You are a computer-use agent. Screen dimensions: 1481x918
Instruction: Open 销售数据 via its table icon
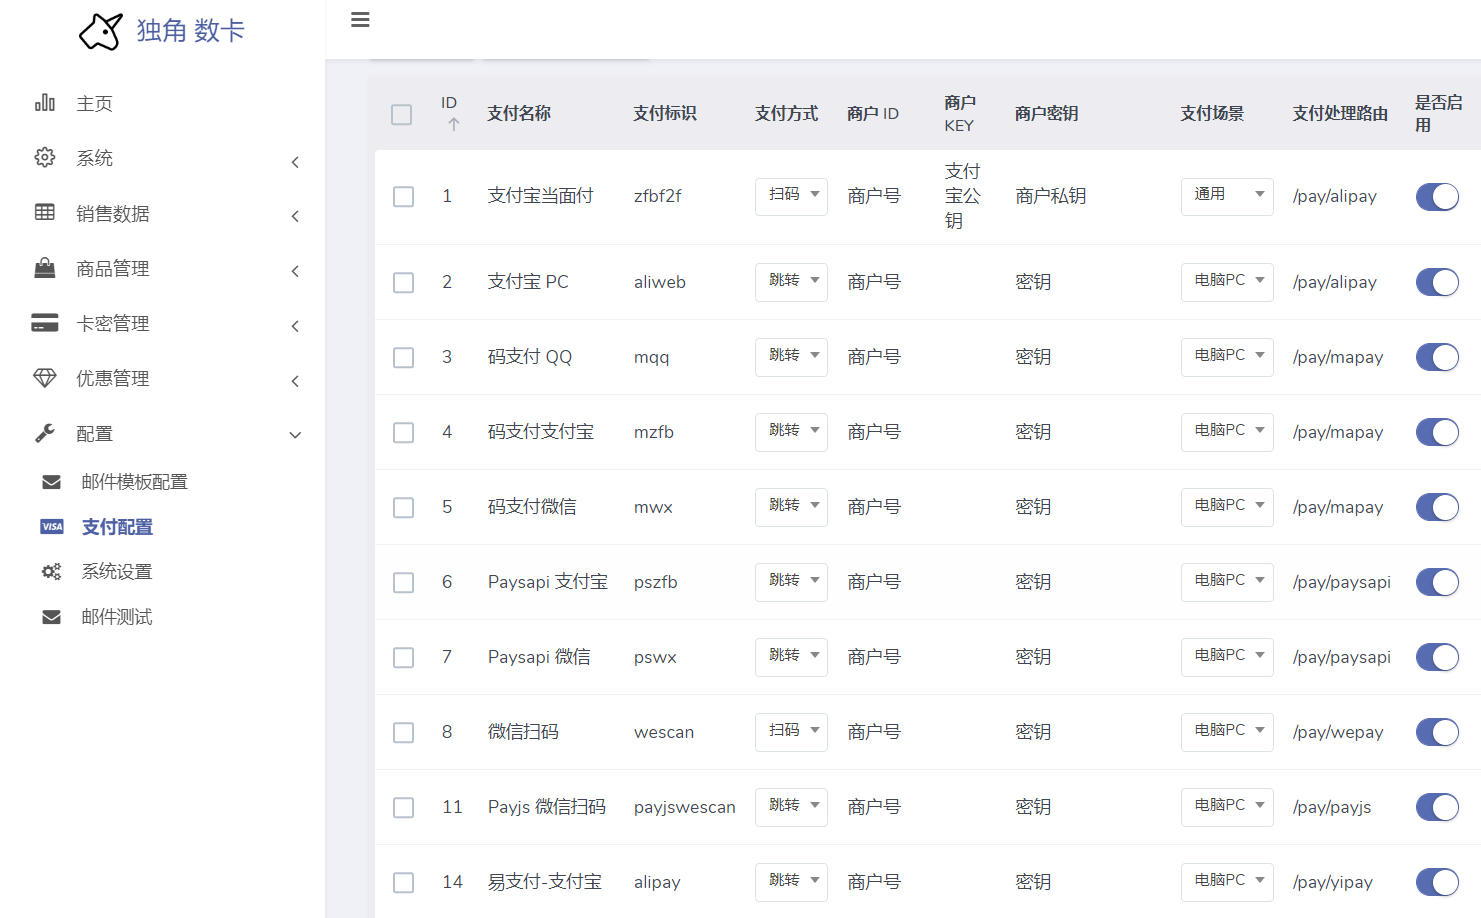click(x=45, y=212)
